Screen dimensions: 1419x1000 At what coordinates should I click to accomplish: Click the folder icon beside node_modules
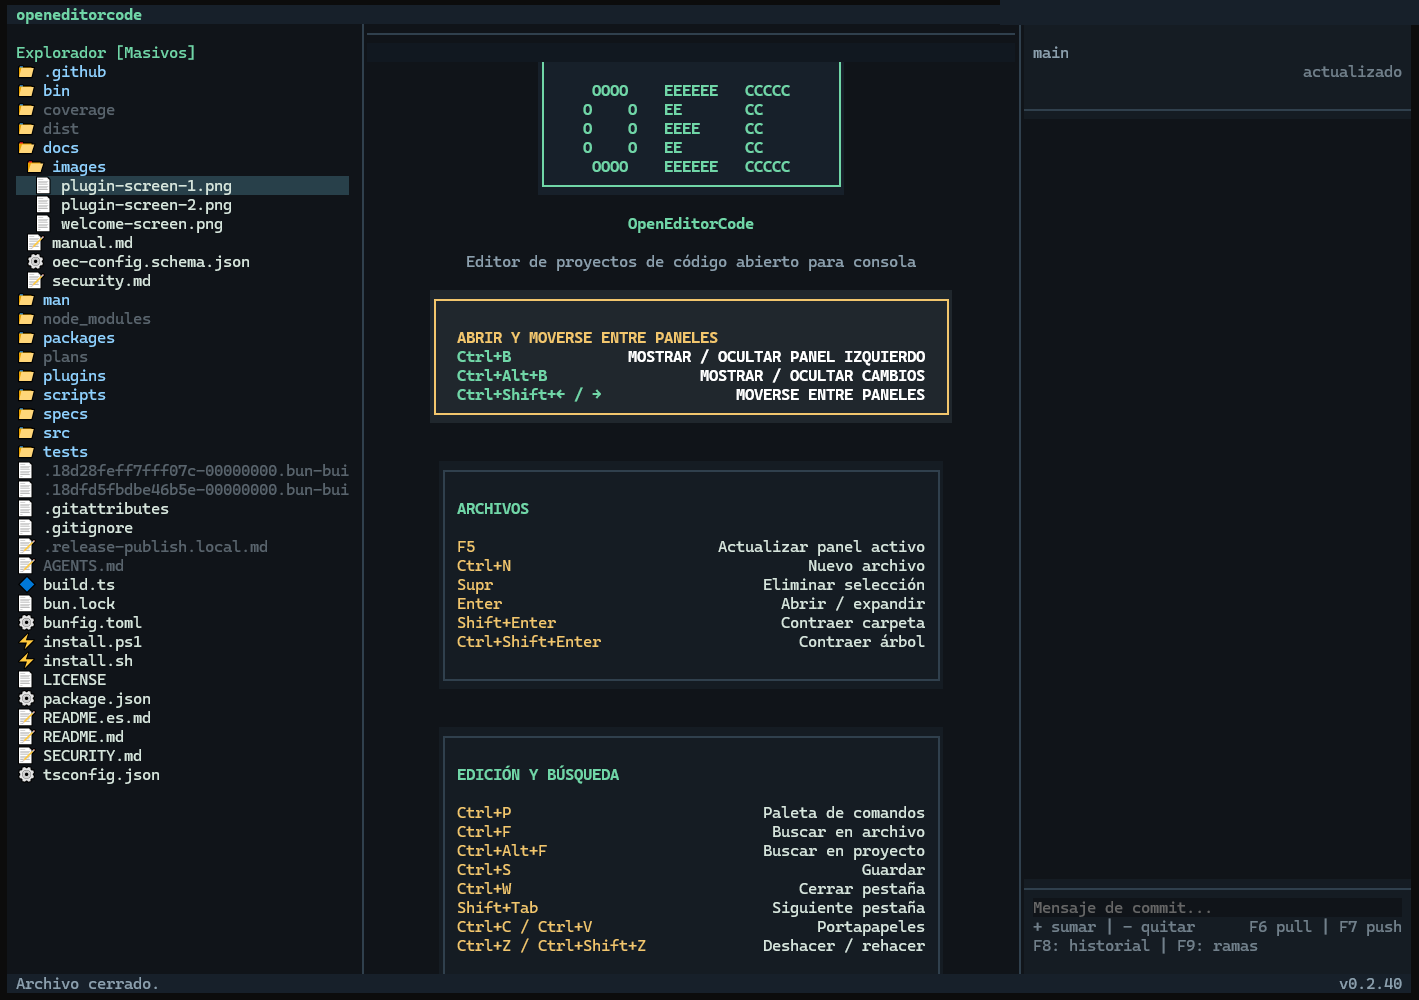pos(26,319)
